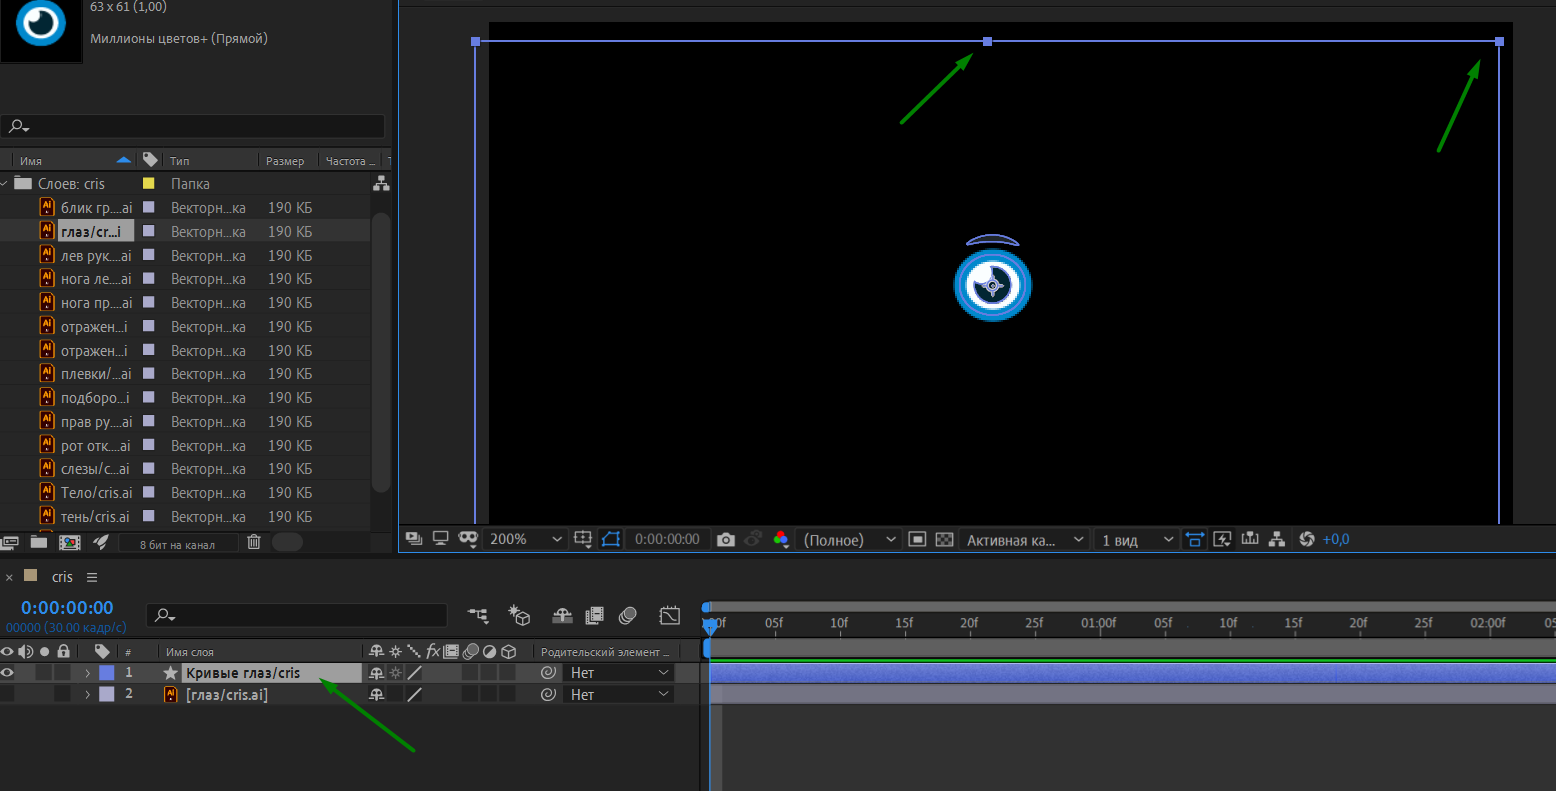
Task: Select the cris composition tab
Action: pos(62,577)
